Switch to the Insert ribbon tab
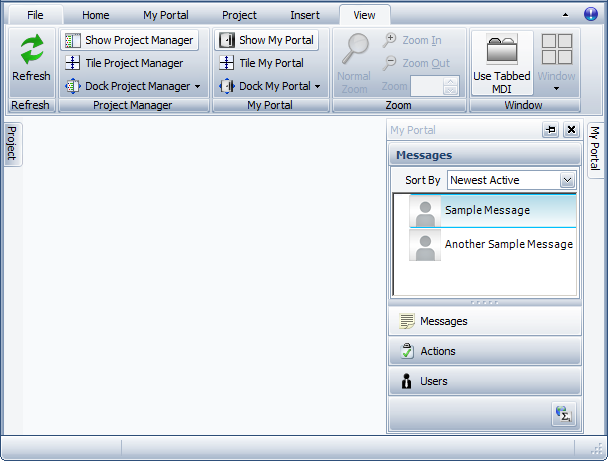Viewport: 608px width, 461px height. (x=305, y=15)
